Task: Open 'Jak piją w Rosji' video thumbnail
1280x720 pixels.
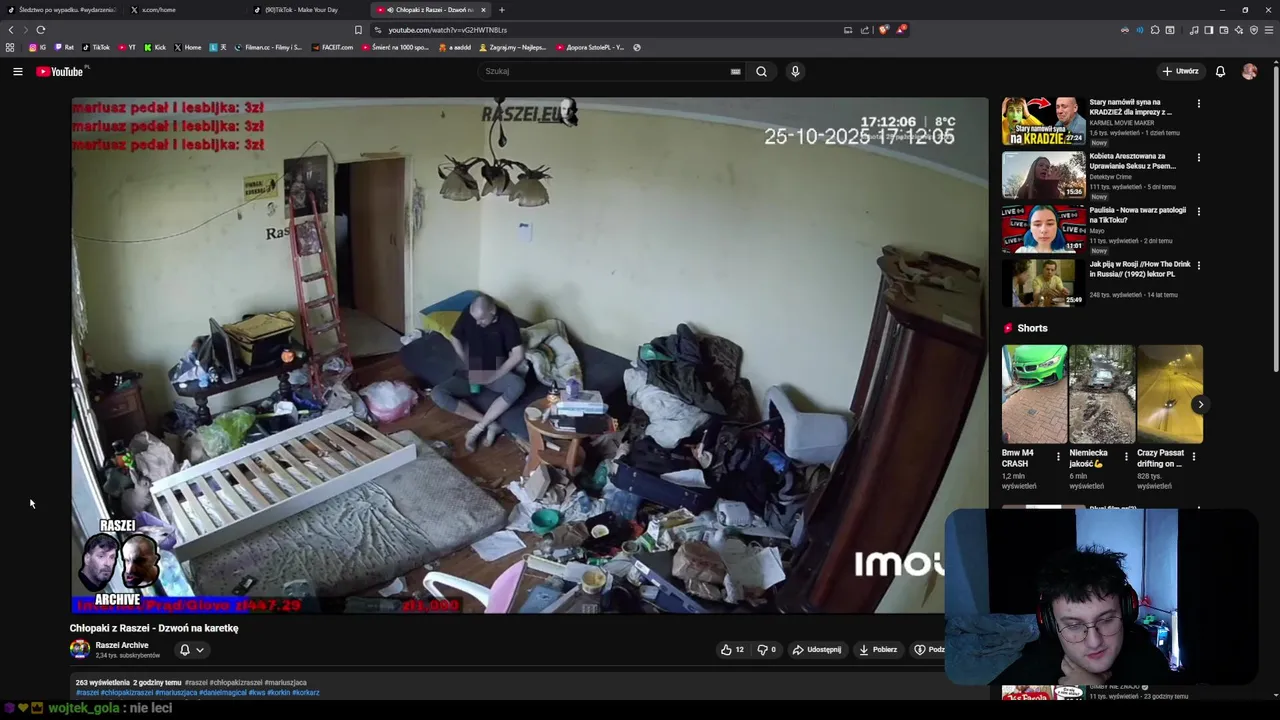Action: (x=1043, y=283)
